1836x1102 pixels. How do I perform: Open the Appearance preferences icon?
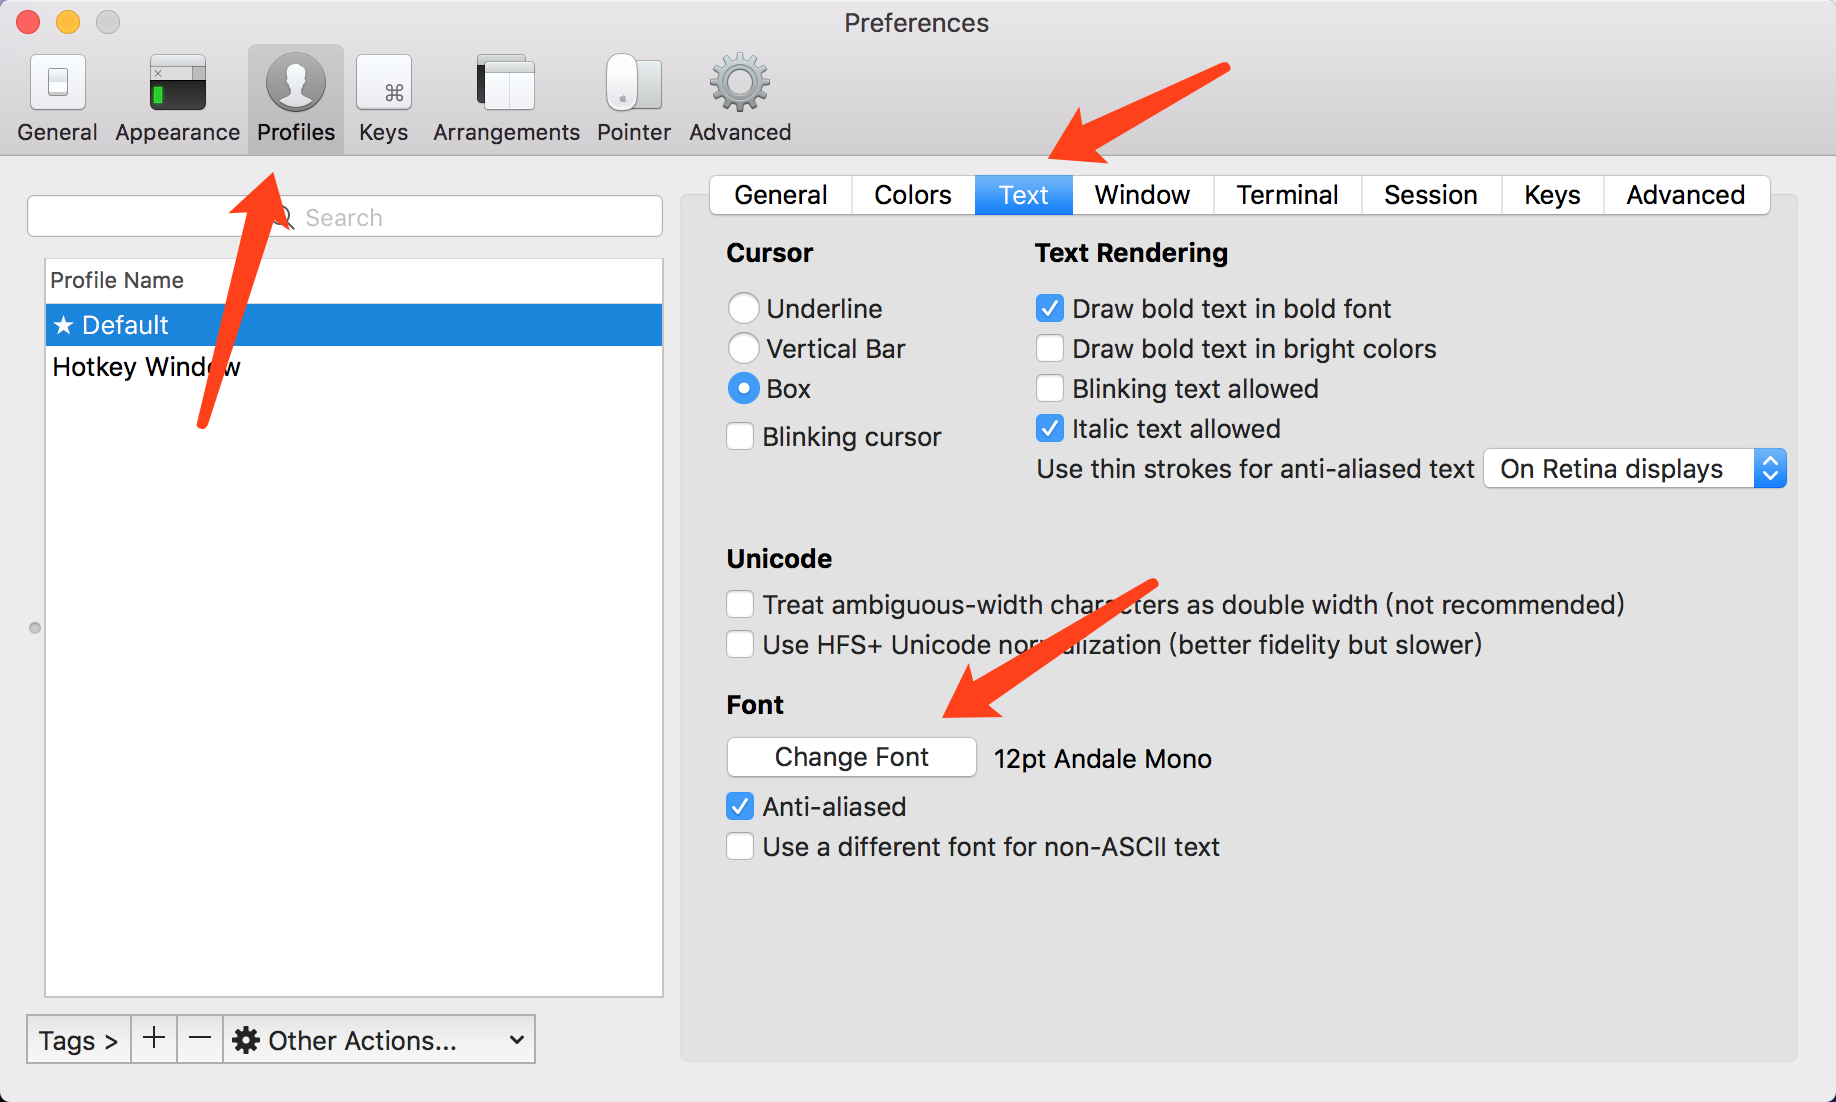177,84
